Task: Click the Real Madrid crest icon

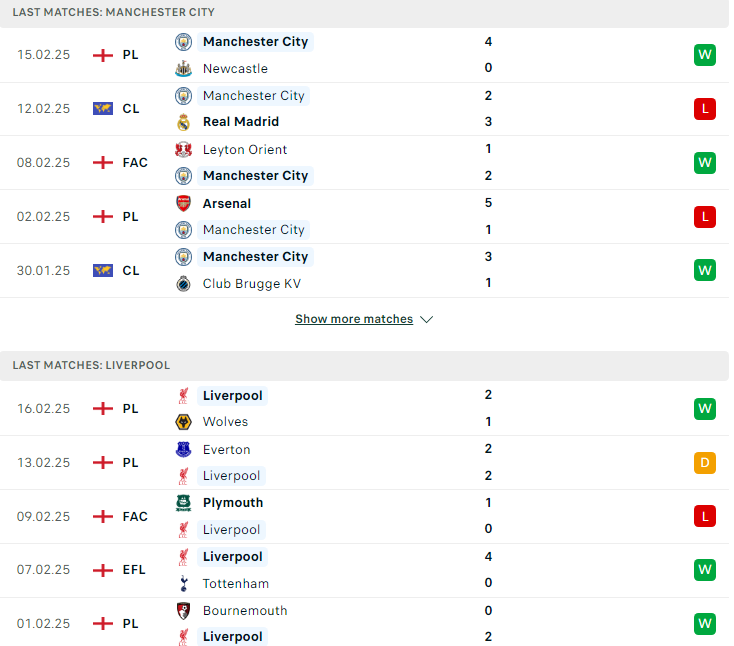Action: click(x=184, y=122)
